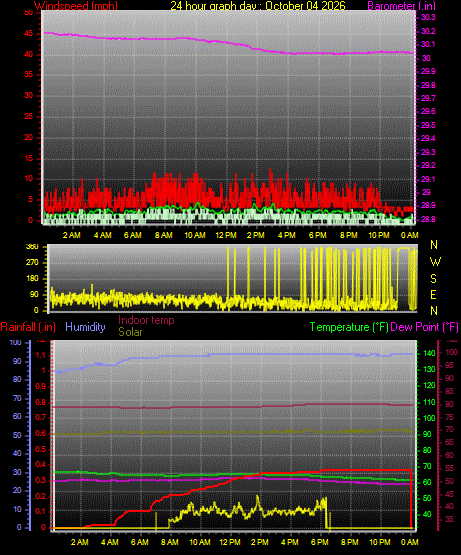The width and height of the screenshot is (461, 555).
Task: Click the "Windspeed (mph)" axis title
Action: click(x=76, y=6)
